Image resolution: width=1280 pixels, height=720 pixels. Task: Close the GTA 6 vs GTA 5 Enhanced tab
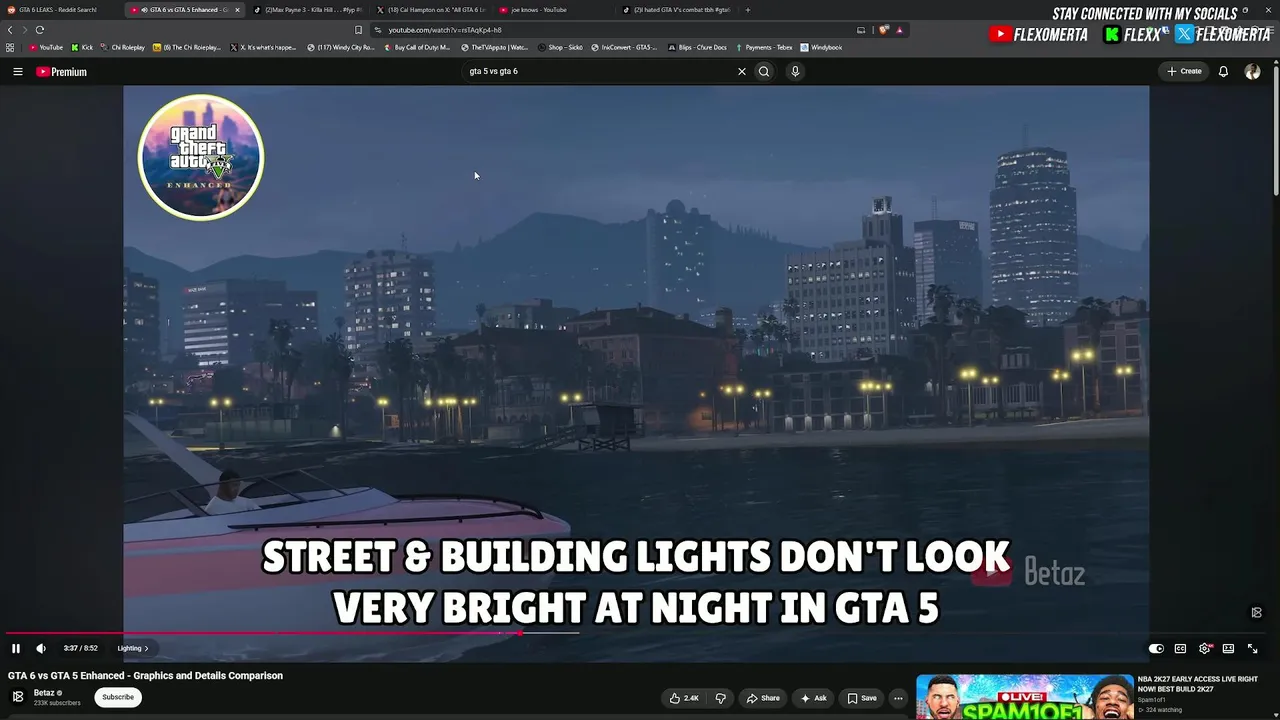237,10
